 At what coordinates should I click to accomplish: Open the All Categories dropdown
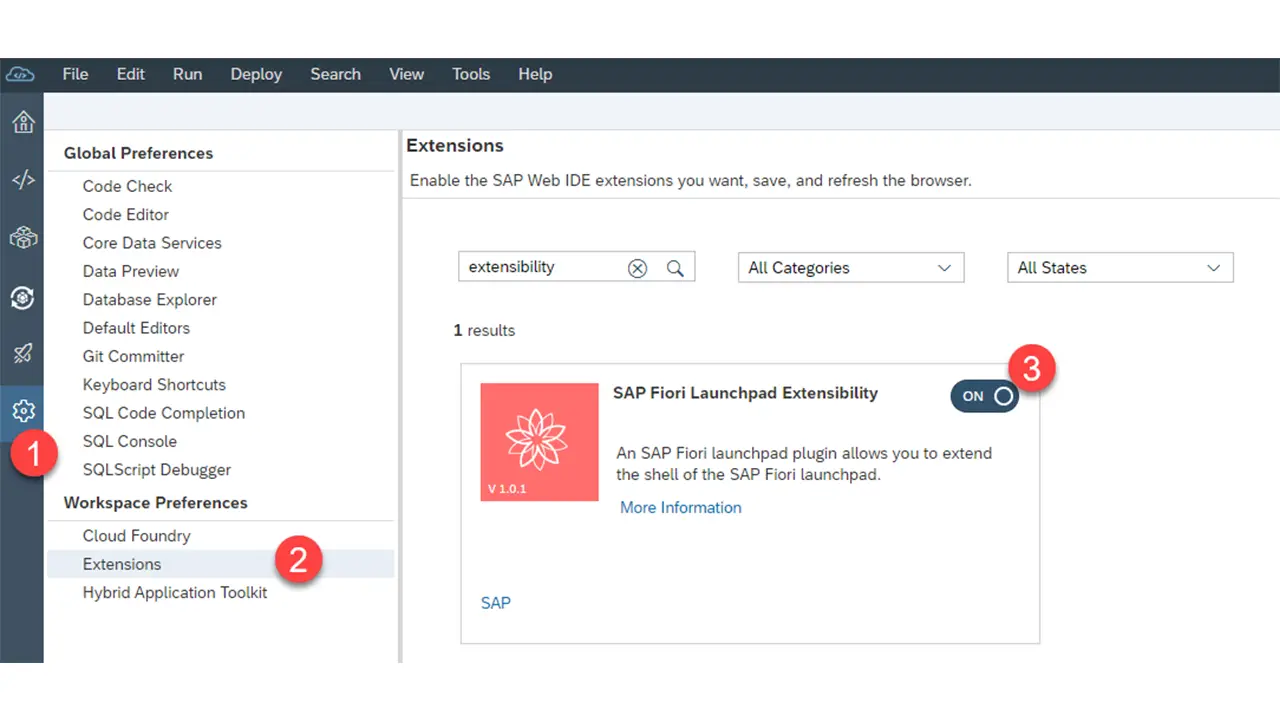tap(850, 268)
